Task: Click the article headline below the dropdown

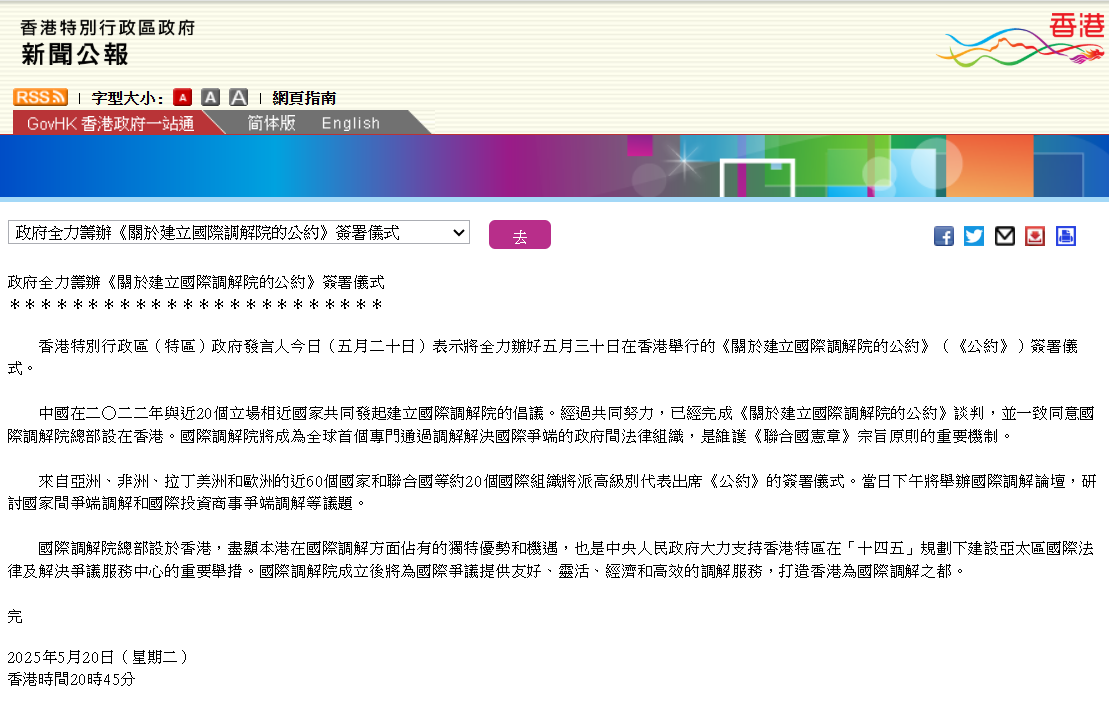Action: pos(196,283)
